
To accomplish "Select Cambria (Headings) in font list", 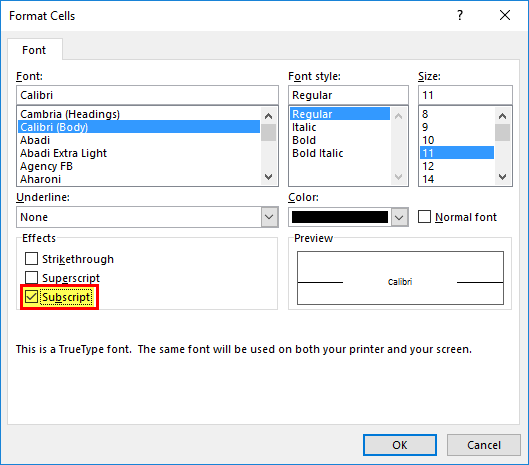I will pyautogui.click(x=139, y=114).
